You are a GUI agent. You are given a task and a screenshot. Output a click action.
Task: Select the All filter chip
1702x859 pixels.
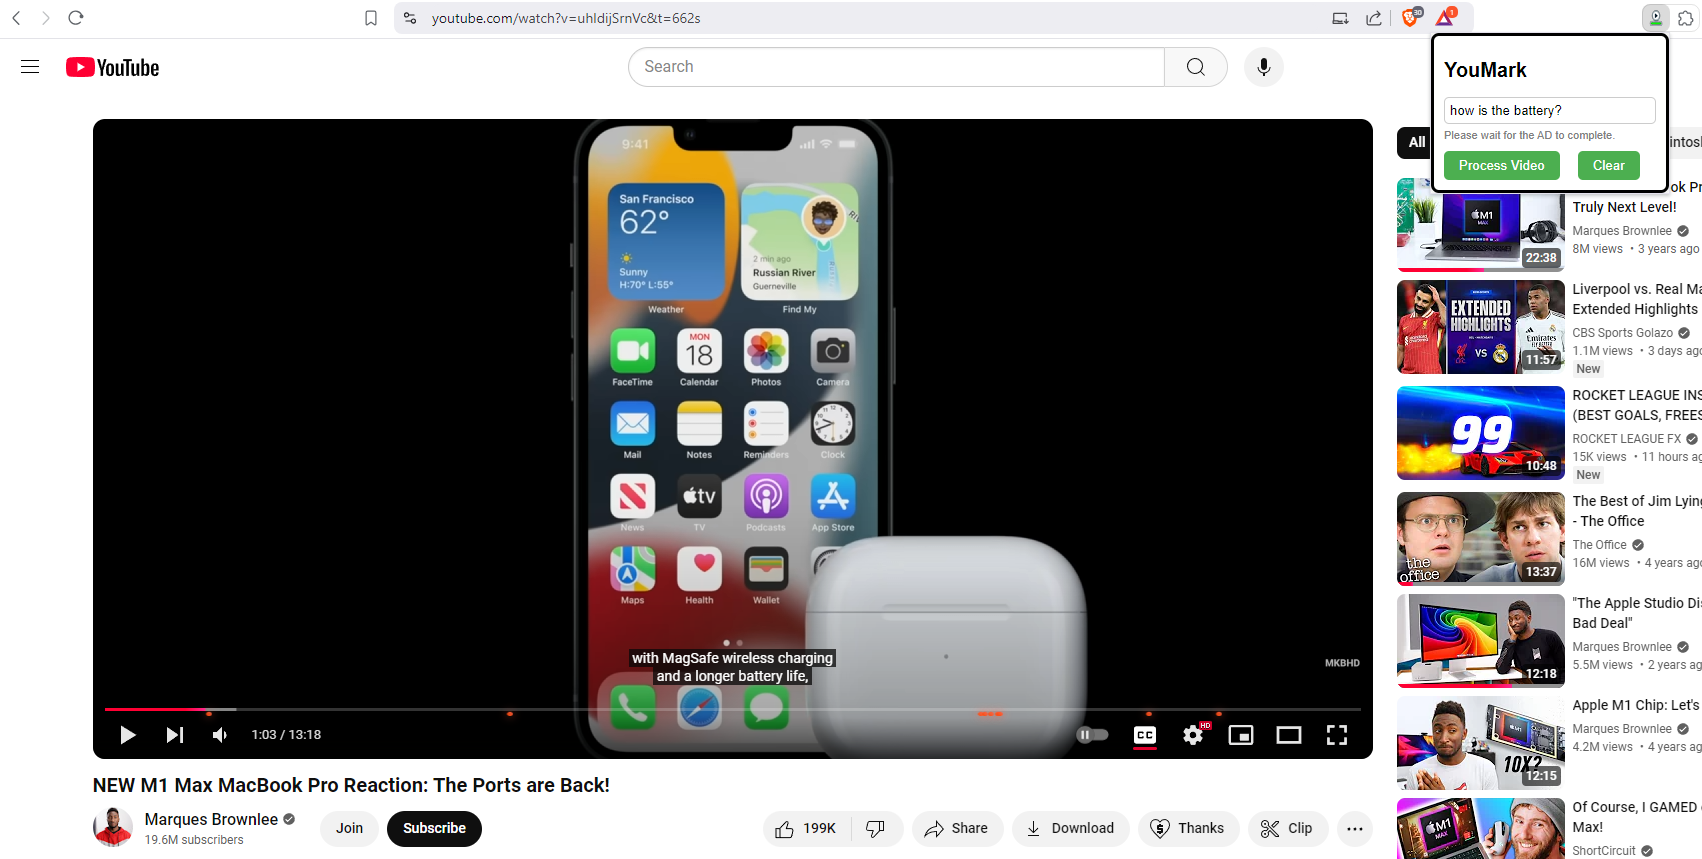[x=1416, y=142]
